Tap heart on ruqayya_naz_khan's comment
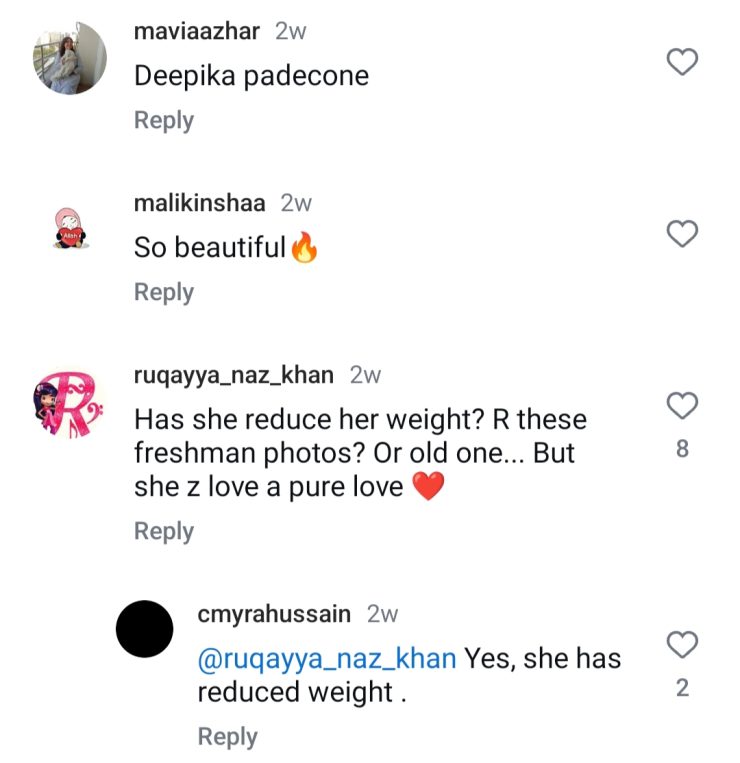Screen dimensions: 740x763 coord(682,406)
